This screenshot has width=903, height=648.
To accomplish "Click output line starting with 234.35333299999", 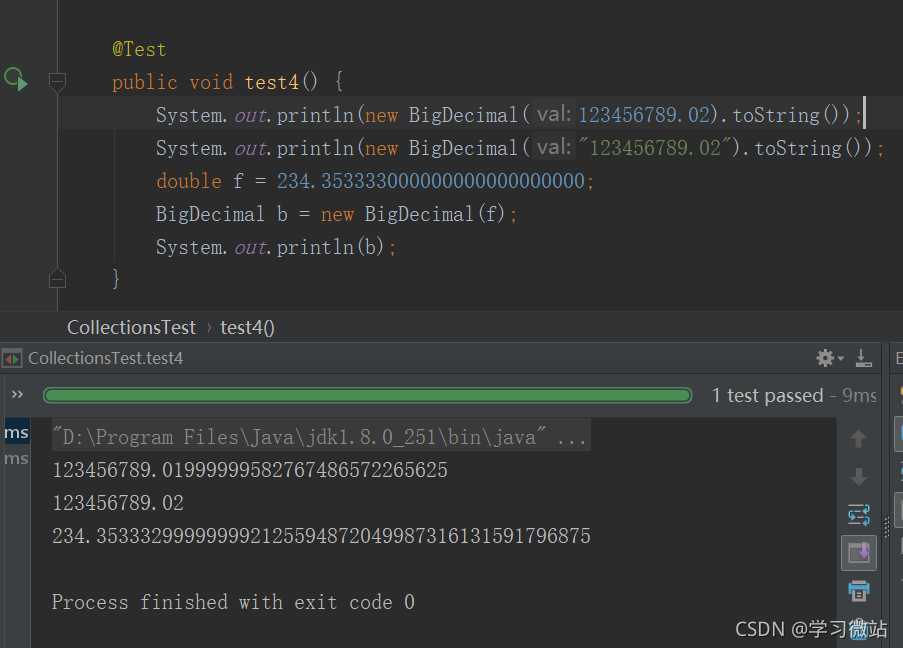I will tap(321, 536).
